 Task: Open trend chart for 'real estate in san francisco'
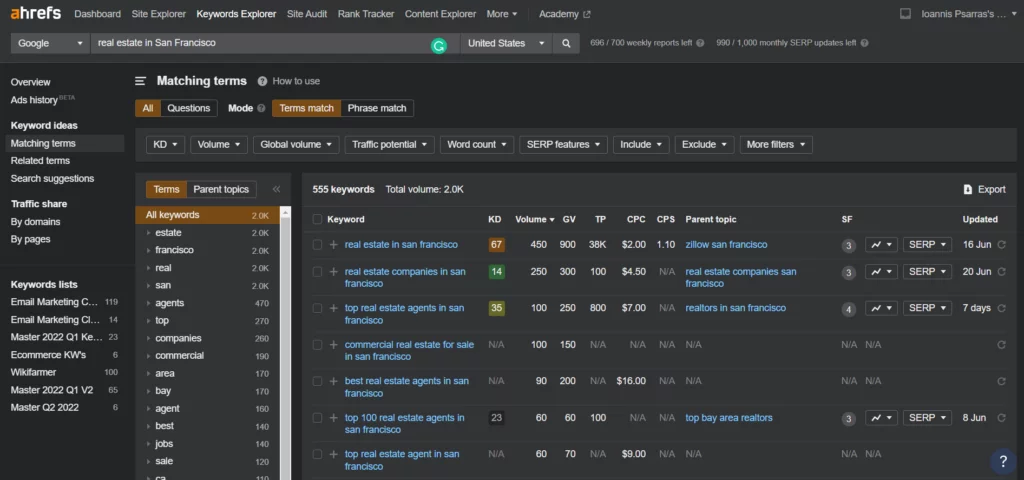pos(881,245)
